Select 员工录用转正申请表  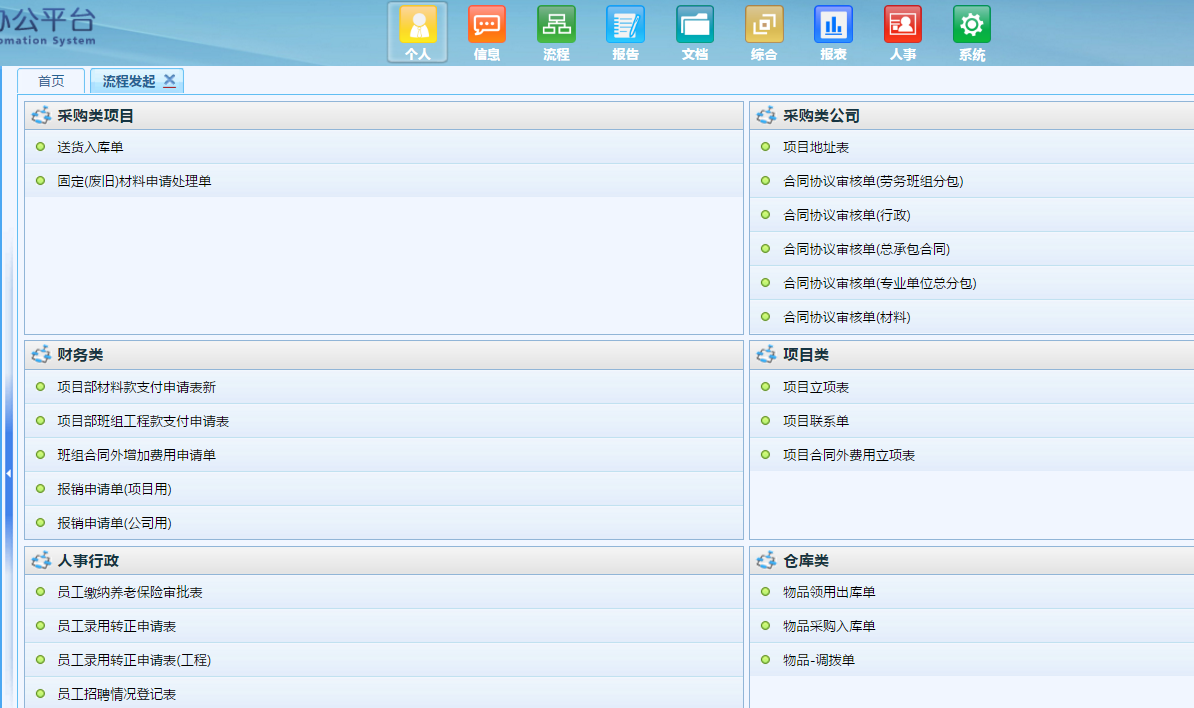click(x=117, y=627)
